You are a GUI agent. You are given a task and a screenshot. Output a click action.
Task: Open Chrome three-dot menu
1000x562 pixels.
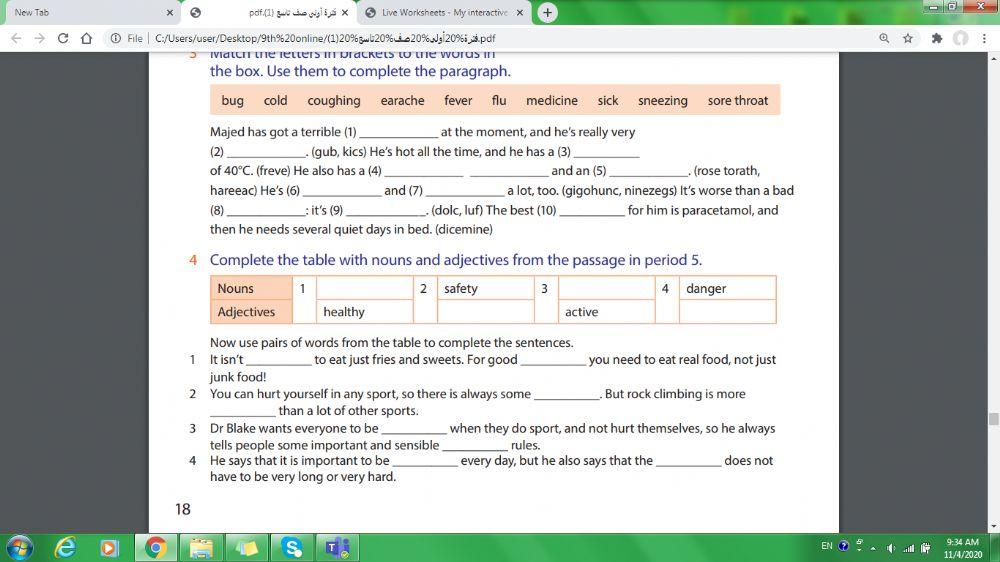point(984,38)
